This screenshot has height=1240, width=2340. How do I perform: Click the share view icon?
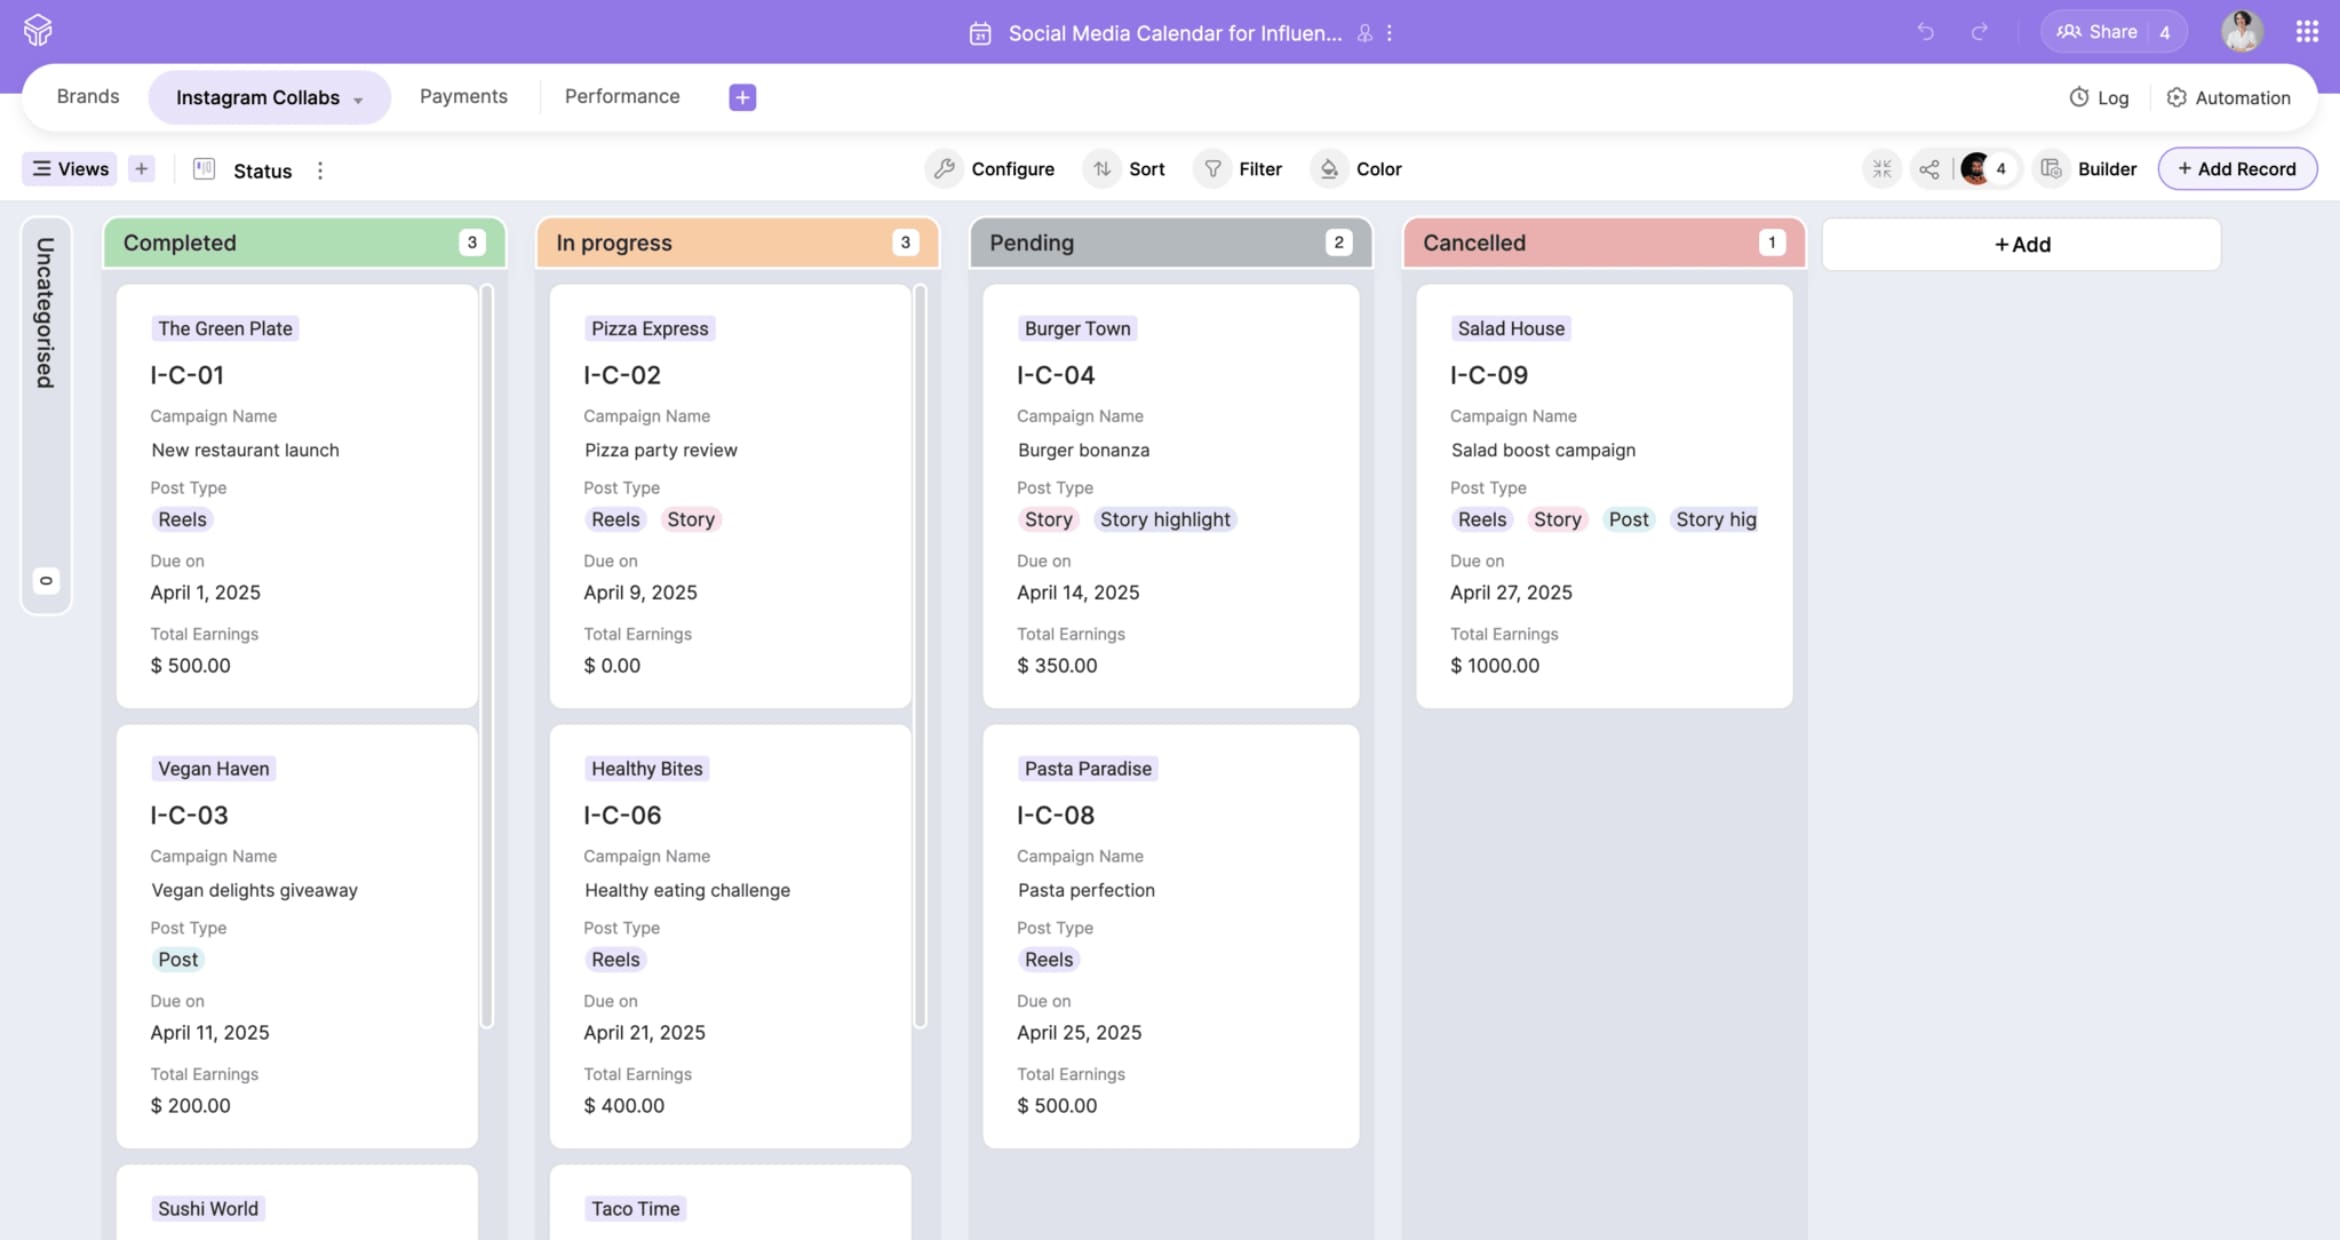click(1929, 169)
